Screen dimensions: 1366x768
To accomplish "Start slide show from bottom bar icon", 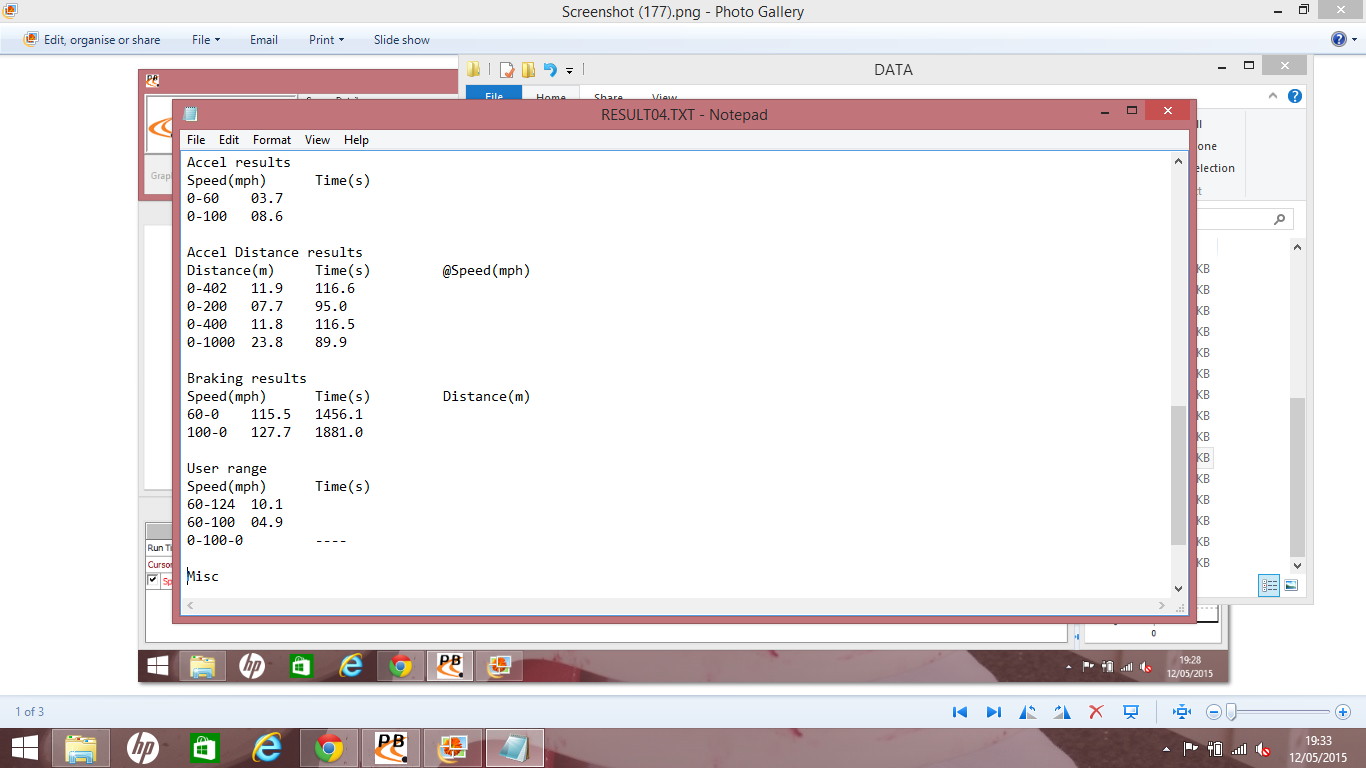I will click(x=1131, y=712).
